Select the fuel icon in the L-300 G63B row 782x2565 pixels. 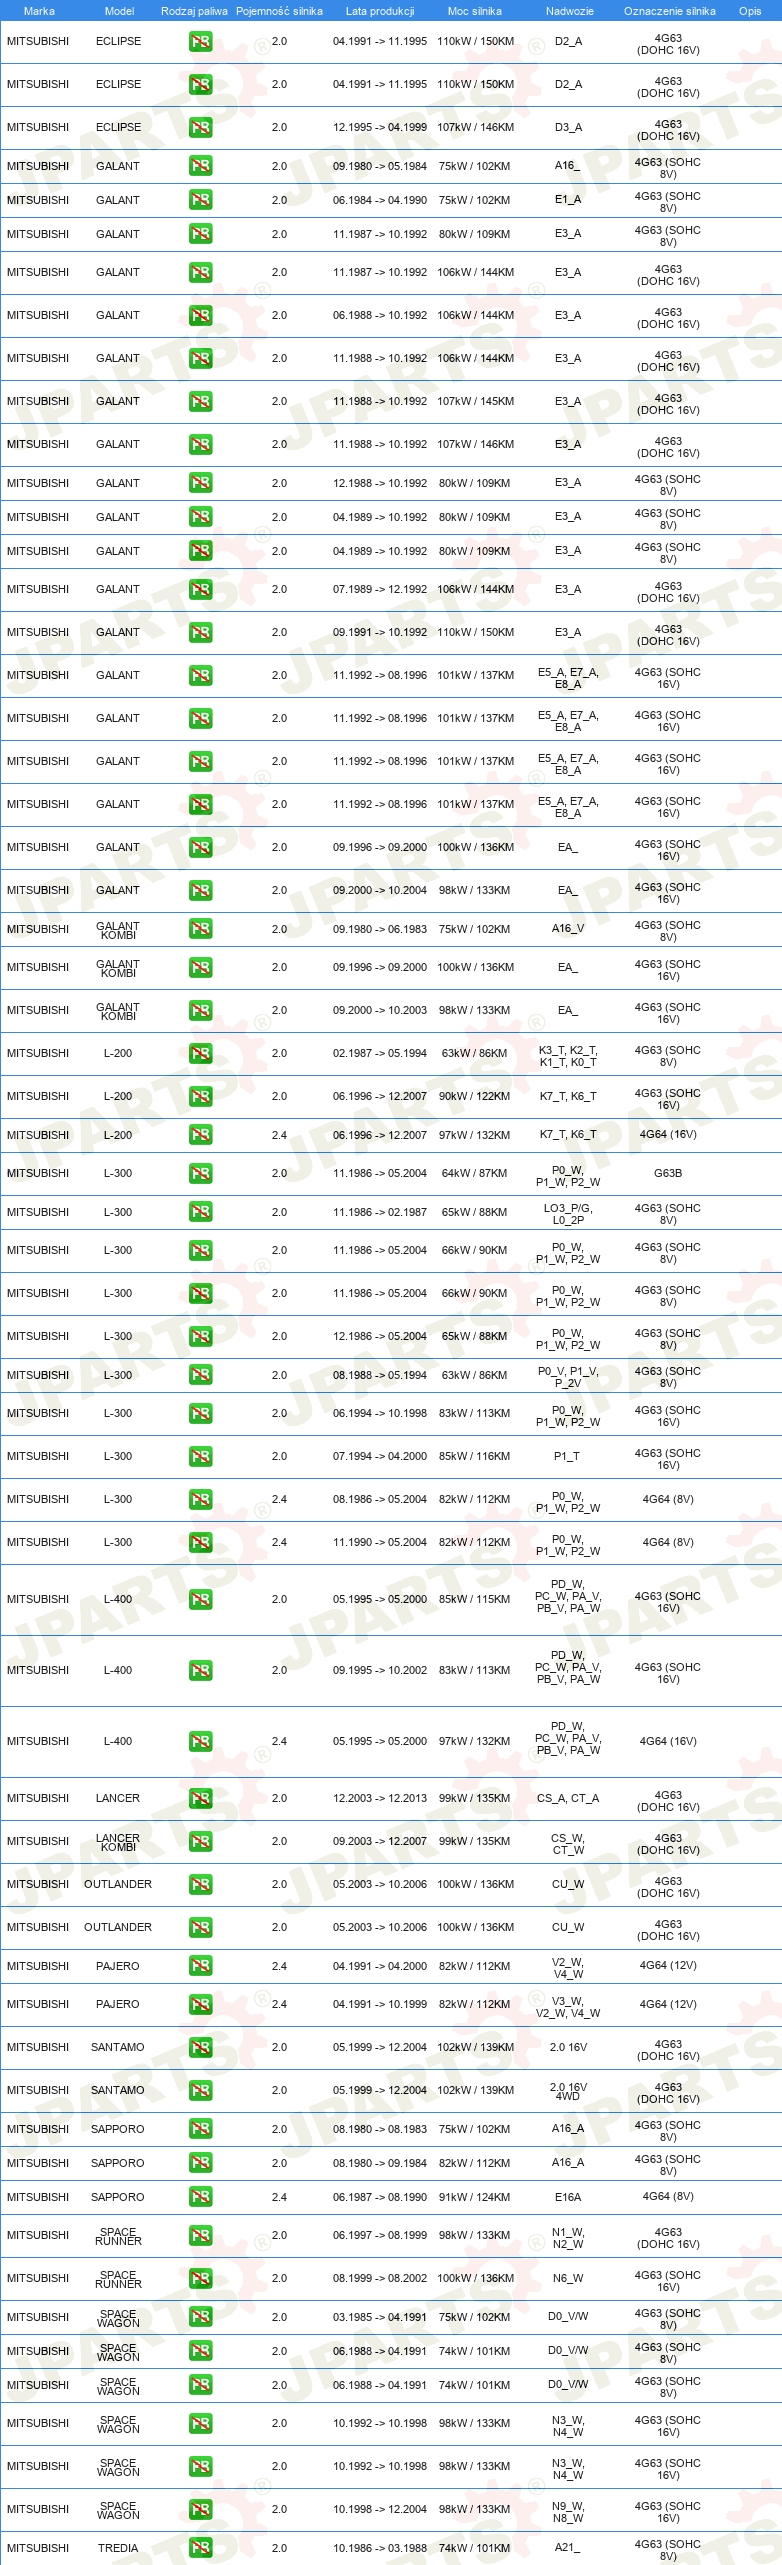click(200, 1173)
